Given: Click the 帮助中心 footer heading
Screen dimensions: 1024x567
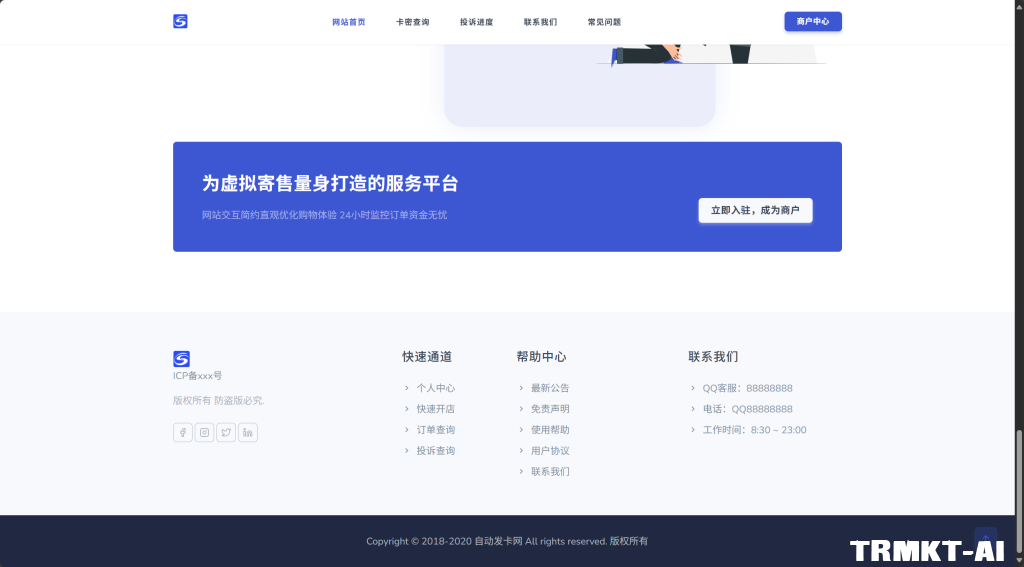Looking at the screenshot, I should (x=541, y=357).
